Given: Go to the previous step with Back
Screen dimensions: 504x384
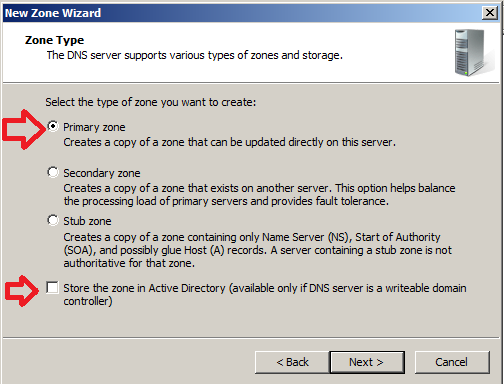Looking at the screenshot, I should click(x=292, y=362).
